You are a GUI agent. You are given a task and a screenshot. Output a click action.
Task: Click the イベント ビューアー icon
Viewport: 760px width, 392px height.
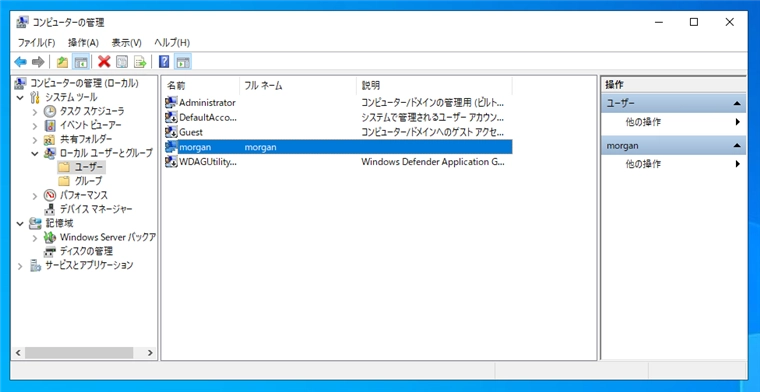tap(50, 125)
